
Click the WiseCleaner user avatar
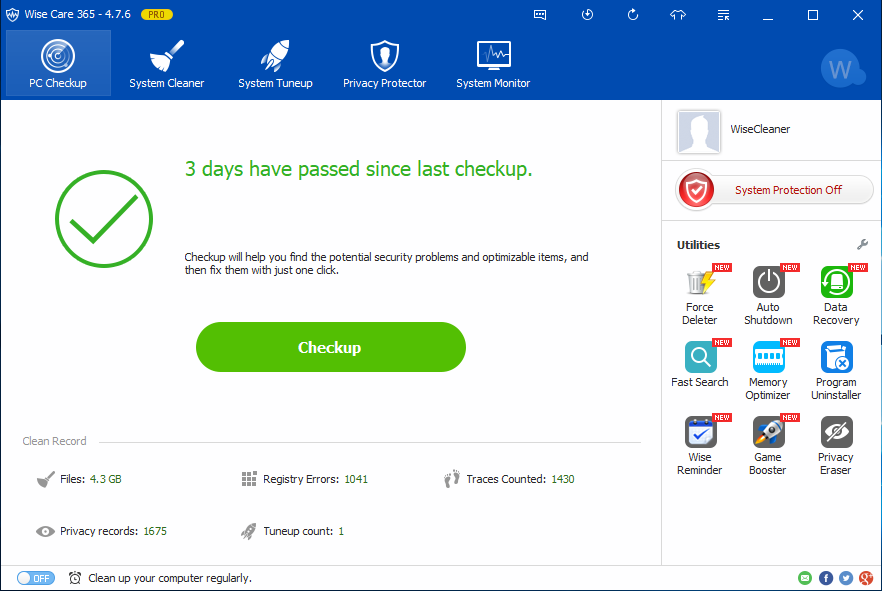[699, 131]
